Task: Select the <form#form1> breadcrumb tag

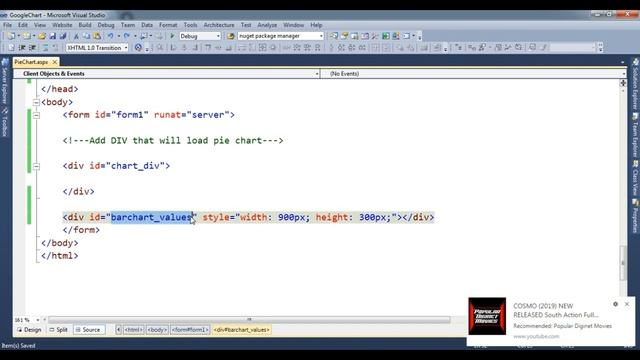Action: [x=190, y=330]
